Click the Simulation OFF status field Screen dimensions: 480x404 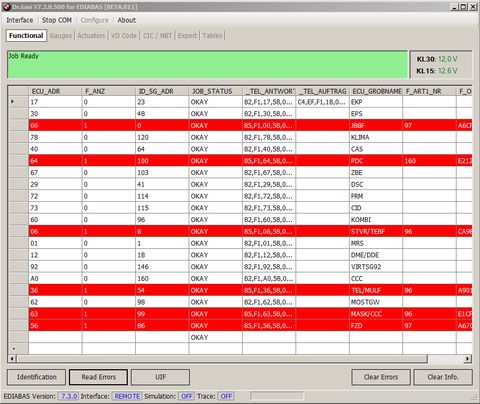(187, 396)
